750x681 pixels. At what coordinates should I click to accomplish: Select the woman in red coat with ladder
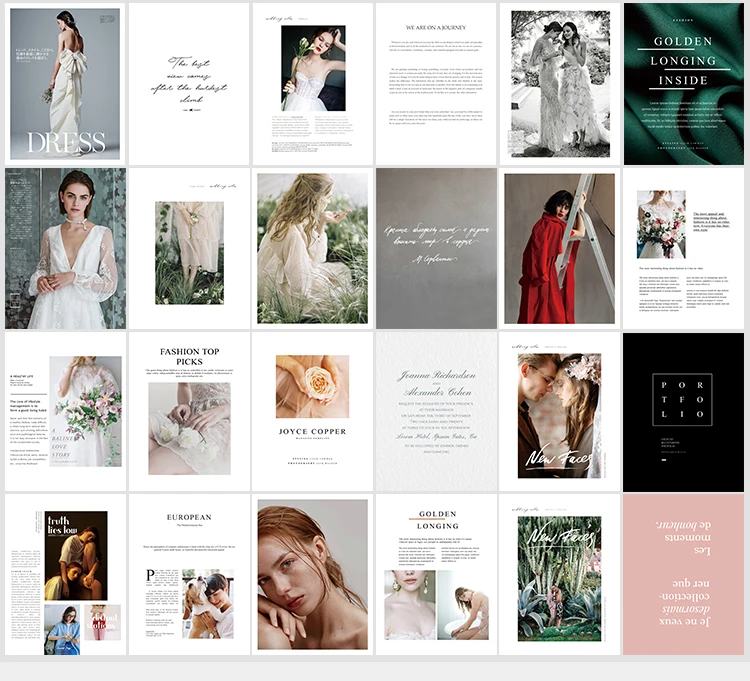point(560,248)
